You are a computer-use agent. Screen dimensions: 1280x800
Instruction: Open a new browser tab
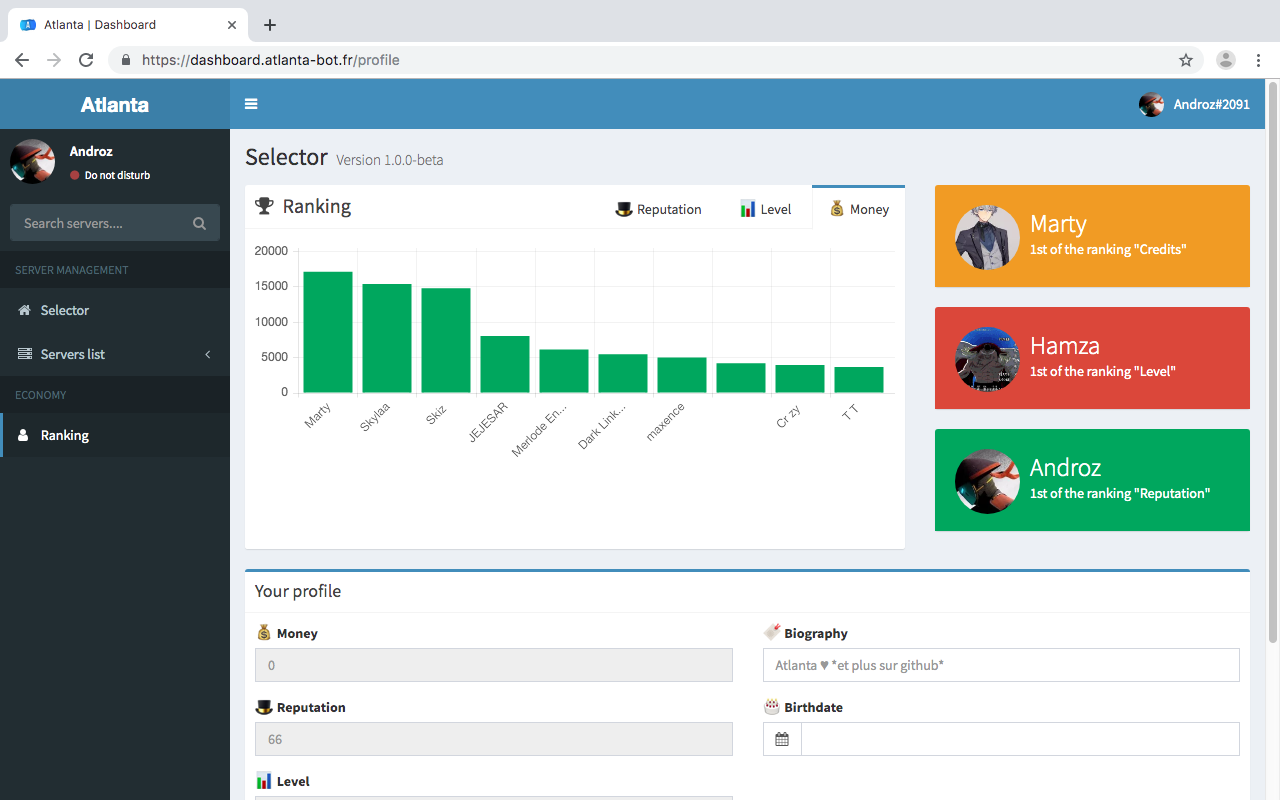coord(269,25)
